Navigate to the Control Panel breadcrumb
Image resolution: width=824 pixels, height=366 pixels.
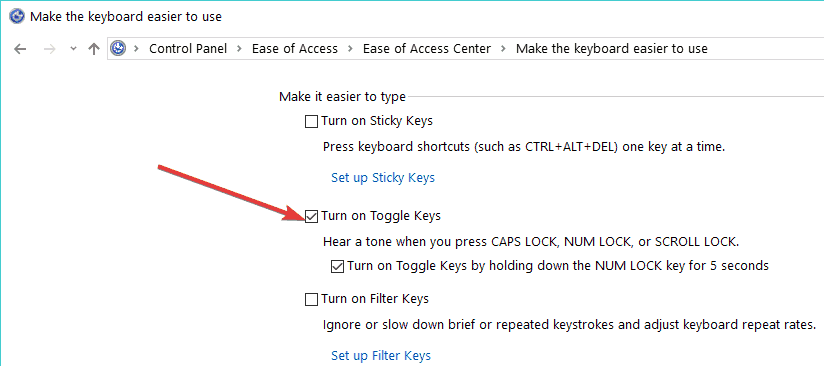[x=188, y=49]
